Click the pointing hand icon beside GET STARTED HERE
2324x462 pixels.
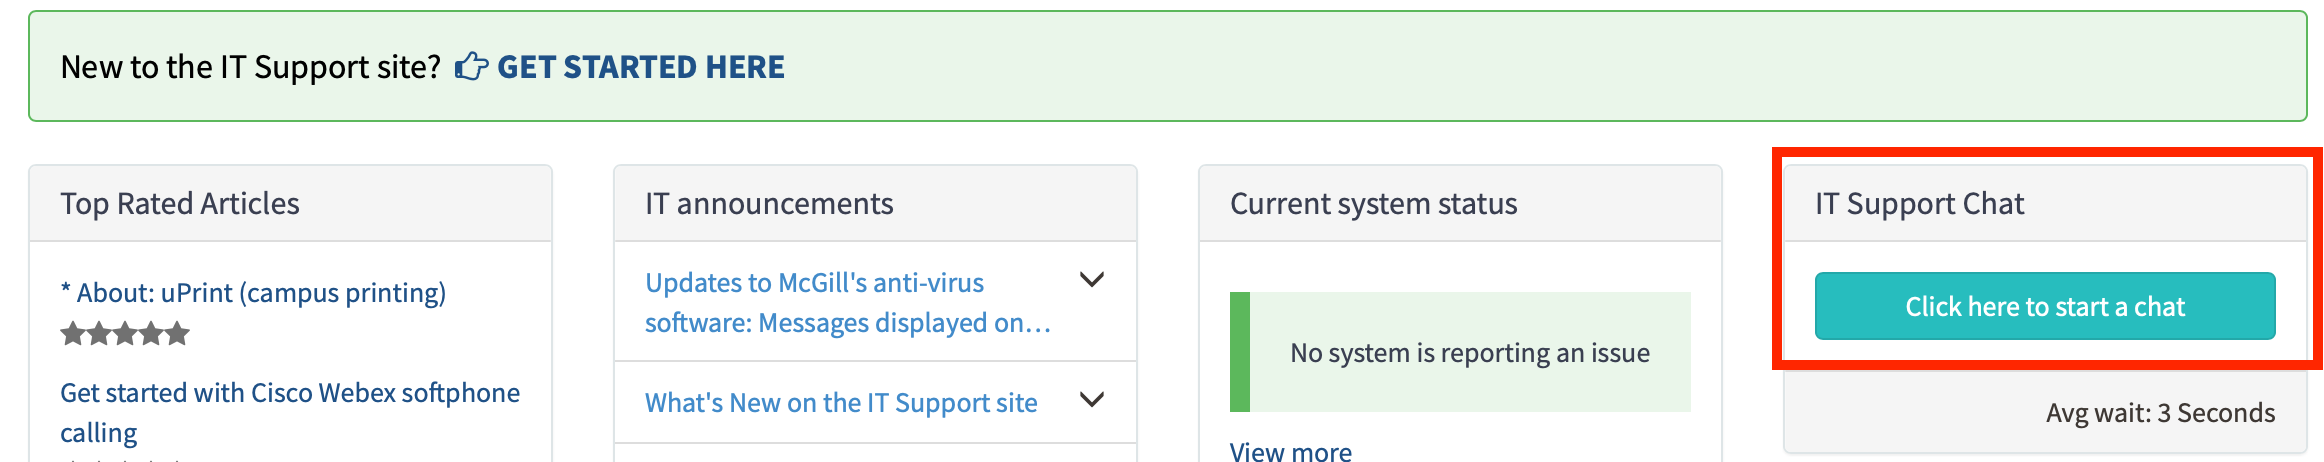point(471,67)
